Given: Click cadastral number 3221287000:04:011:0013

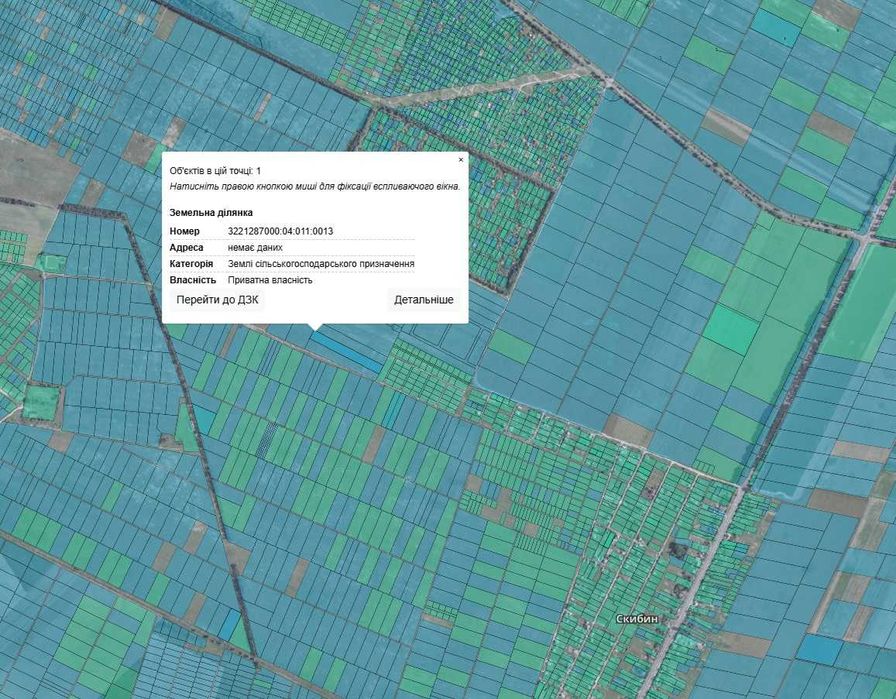Looking at the screenshot, I should (x=280, y=231).
